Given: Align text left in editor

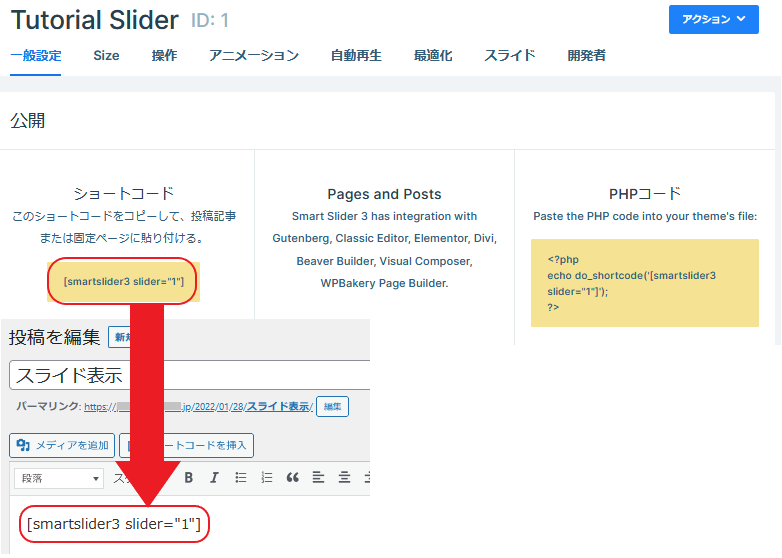Looking at the screenshot, I should pyautogui.click(x=318, y=478).
